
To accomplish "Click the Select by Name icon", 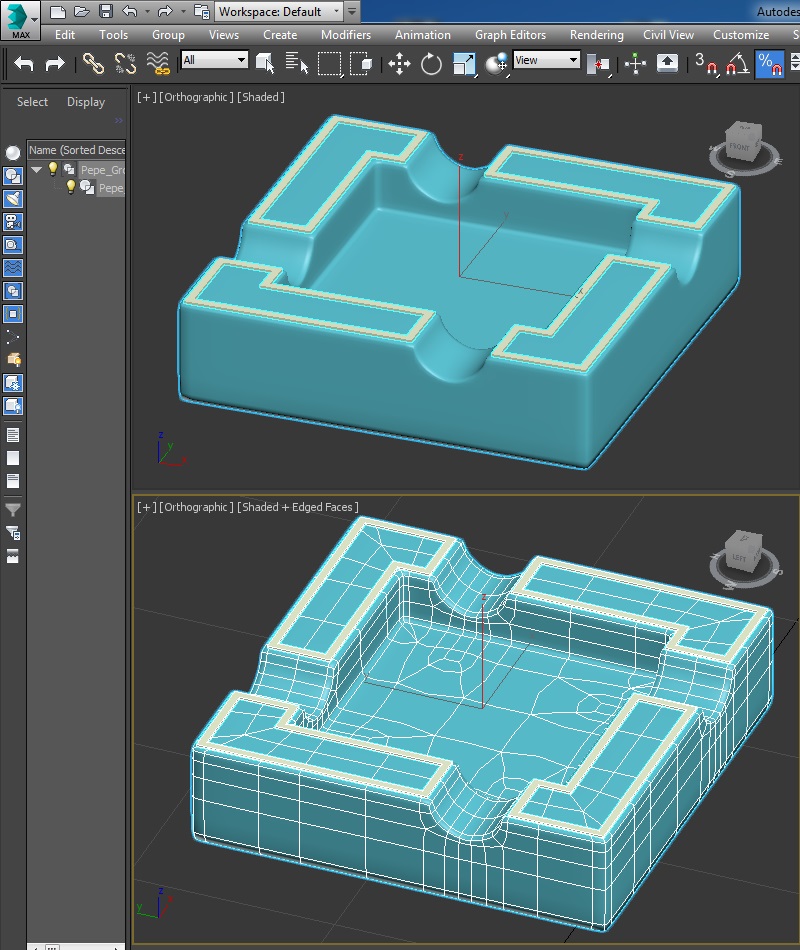I will click(297, 63).
